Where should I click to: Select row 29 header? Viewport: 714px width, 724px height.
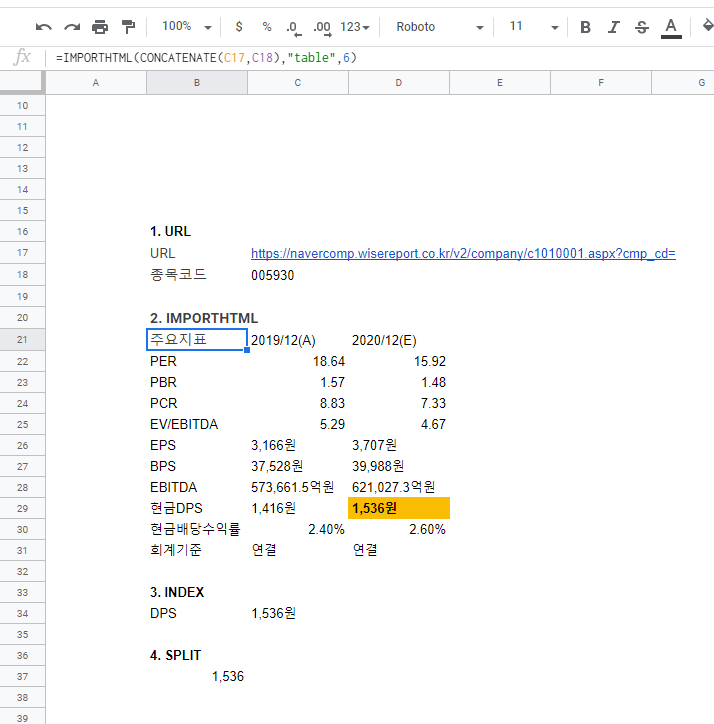(x=22, y=508)
